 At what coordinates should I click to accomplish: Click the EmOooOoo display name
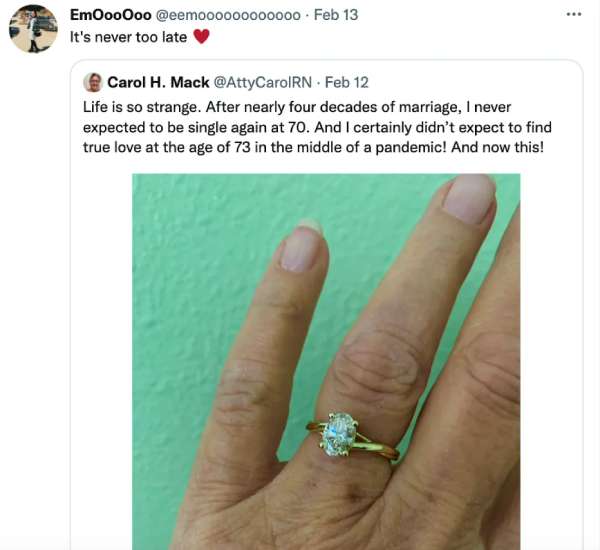point(111,15)
